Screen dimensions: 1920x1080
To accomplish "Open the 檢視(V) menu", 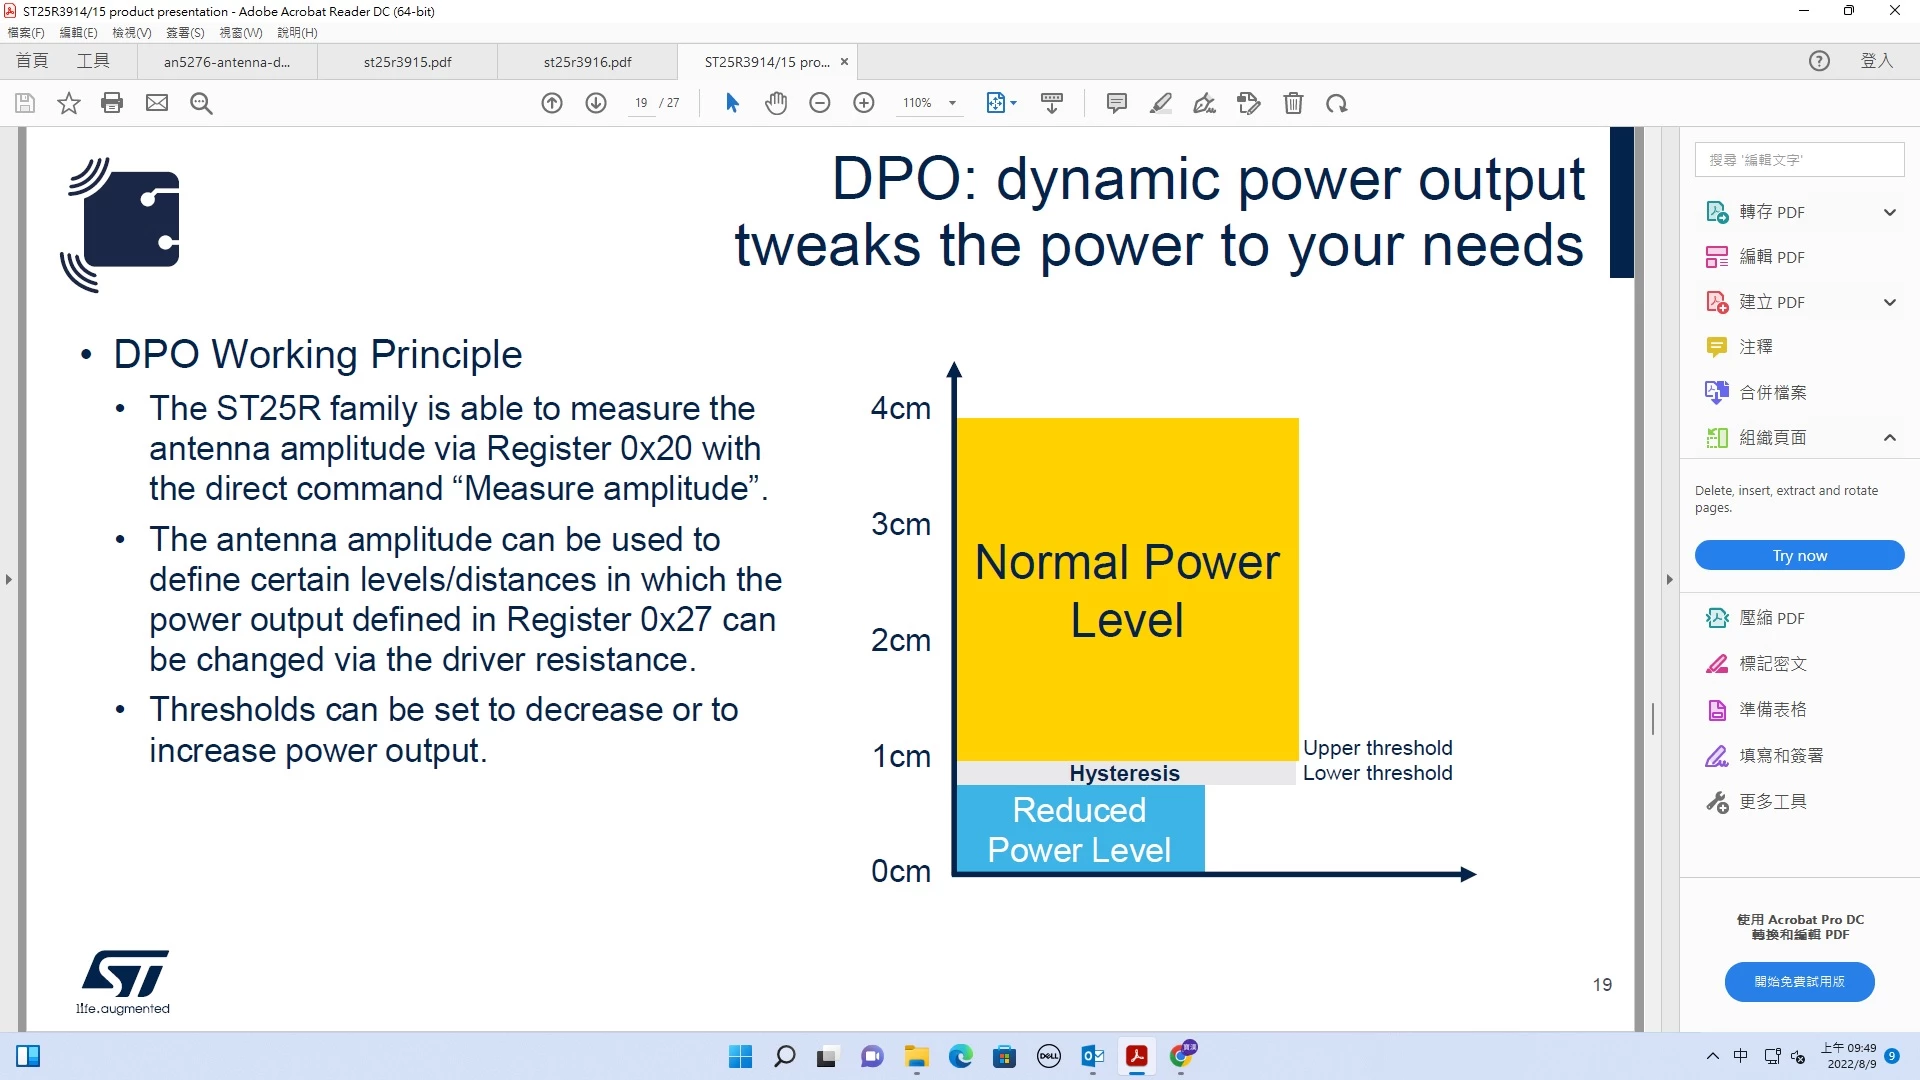I will [132, 33].
